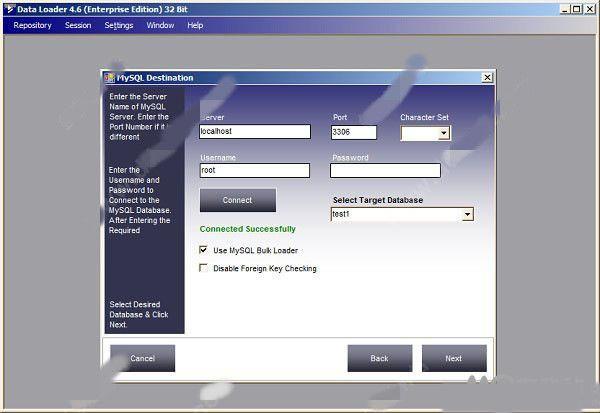Image resolution: width=600 pixels, height=413 pixels.
Task: Enable Disable Foreign Key Checking option
Action: point(204,268)
